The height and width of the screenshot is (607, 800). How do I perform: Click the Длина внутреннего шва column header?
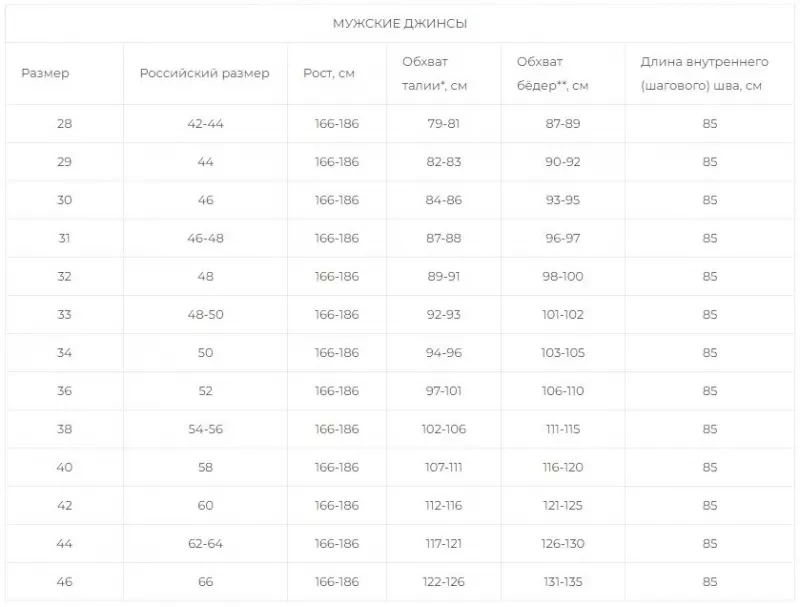tap(702, 74)
